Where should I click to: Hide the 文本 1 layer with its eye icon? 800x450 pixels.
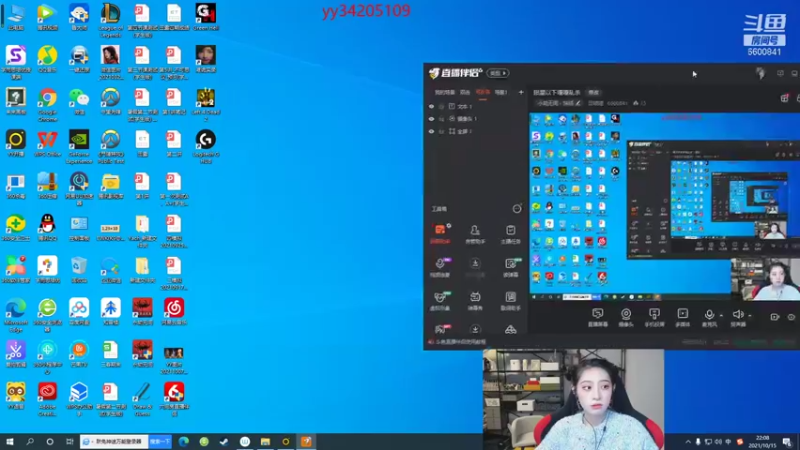pos(432,107)
